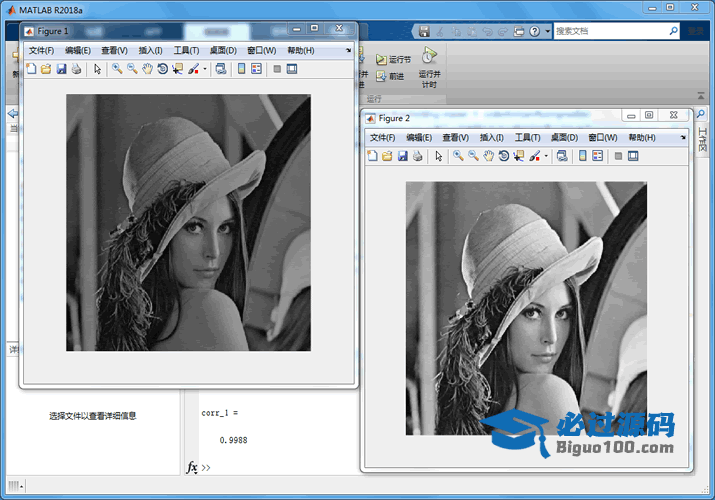Open 桌面(D) menu in Figure 1
The width and height of the screenshot is (715, 500).
click(223, 51)
